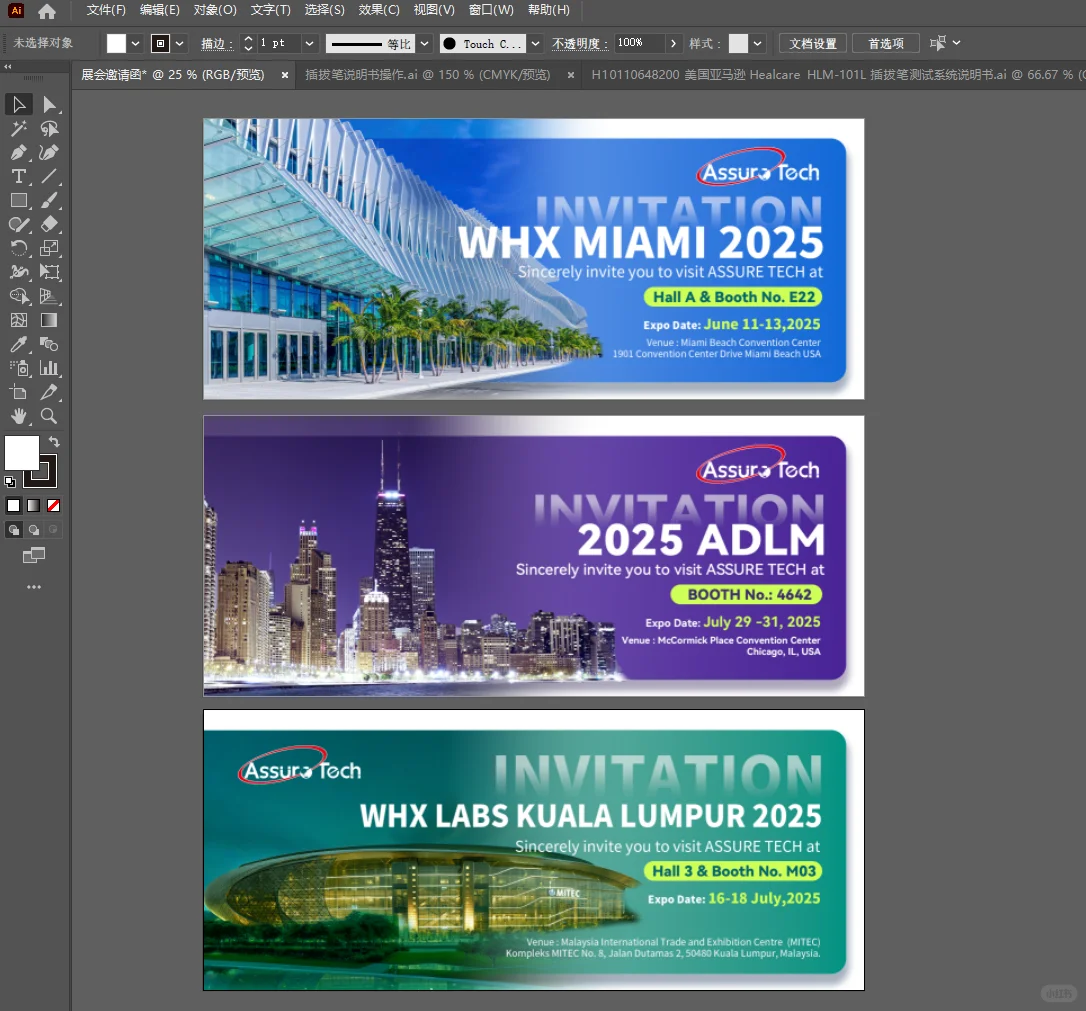Expand the stroke weight 1 pt dropdown

pos(310,44)
